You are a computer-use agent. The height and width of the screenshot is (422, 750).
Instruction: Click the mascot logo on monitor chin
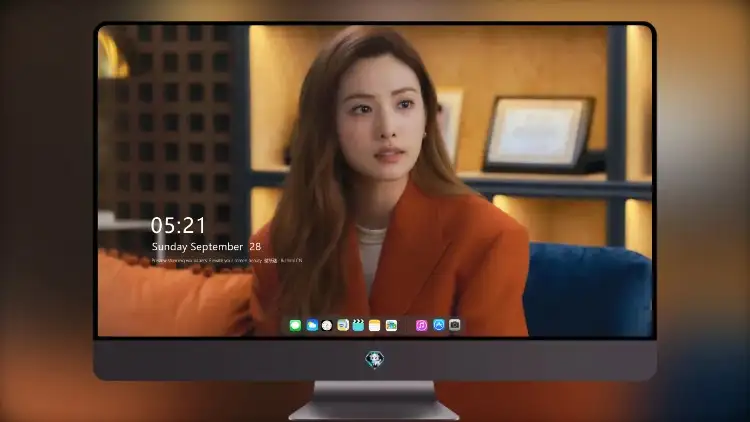click(x=375, y=359)
